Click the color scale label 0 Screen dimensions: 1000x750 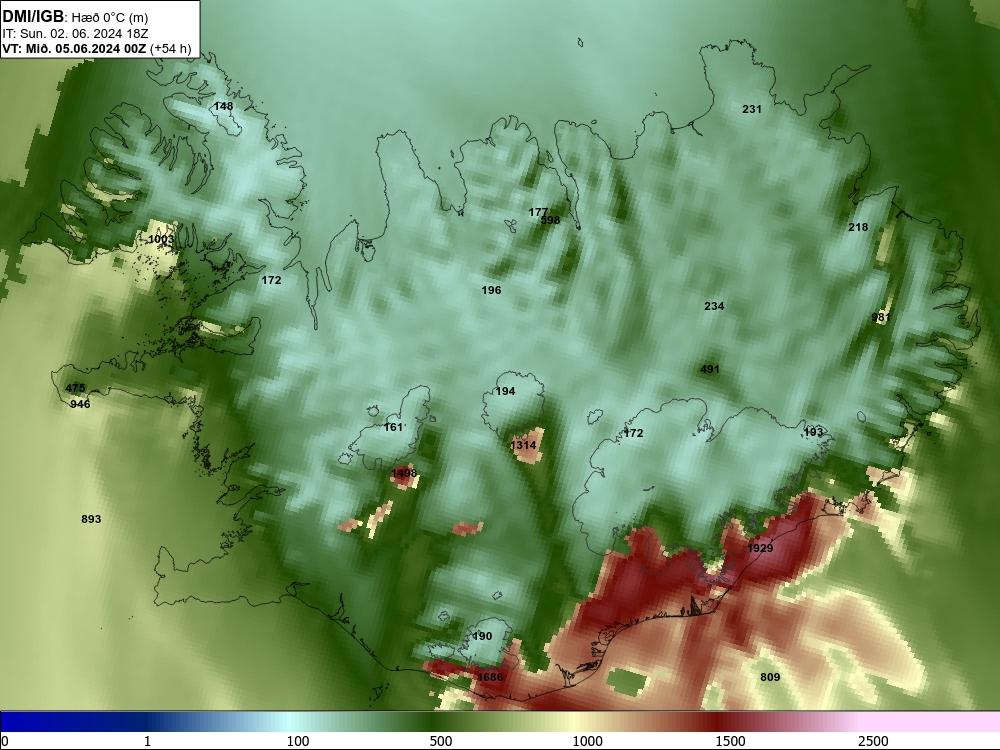[x=5, y=741]
